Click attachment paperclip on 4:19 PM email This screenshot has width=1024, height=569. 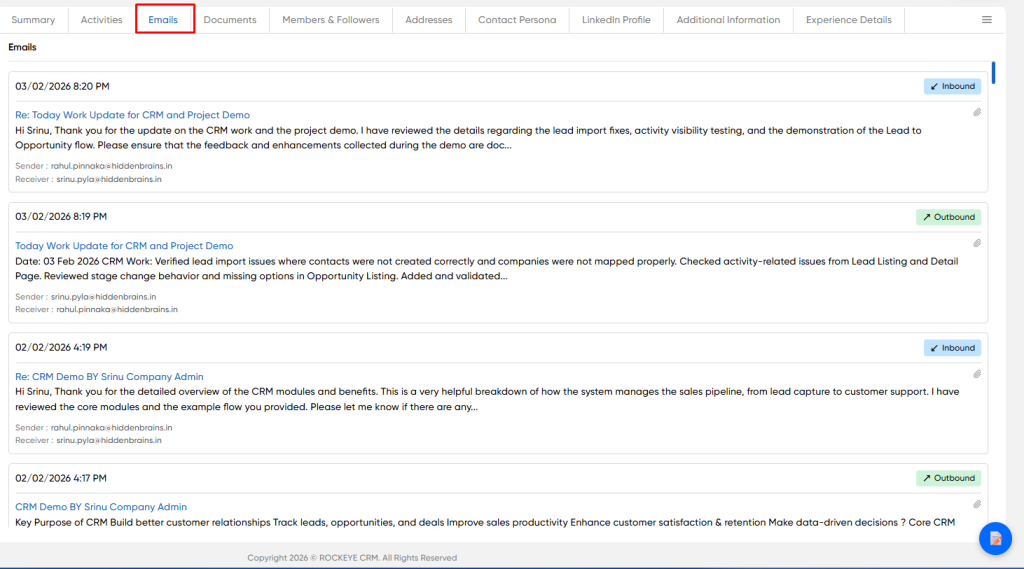[x=977, y=374]
